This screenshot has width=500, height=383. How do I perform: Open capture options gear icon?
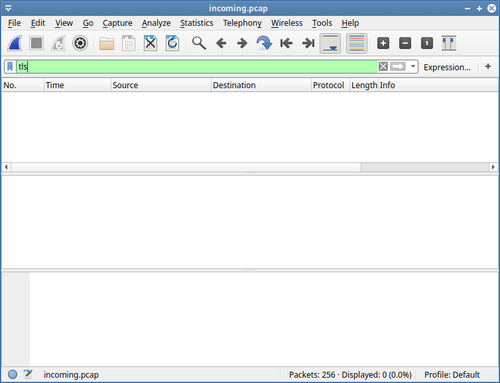(x=80, y=43)
